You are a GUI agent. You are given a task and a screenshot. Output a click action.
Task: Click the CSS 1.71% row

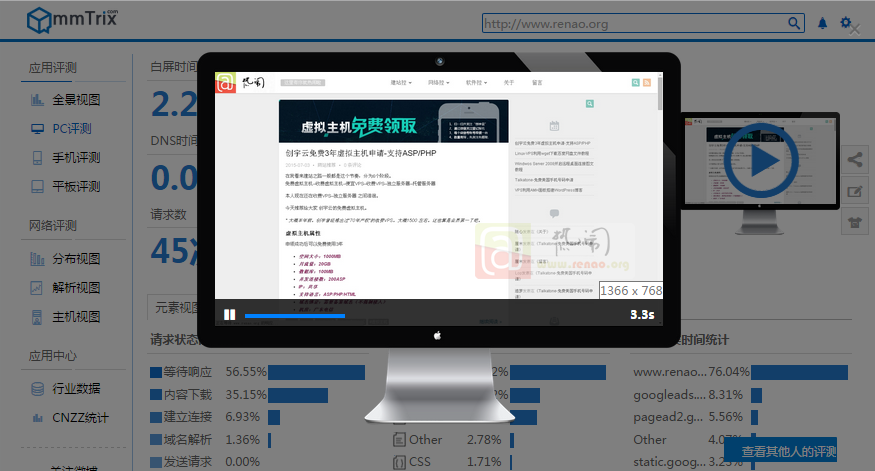click(x=453, y=462)
